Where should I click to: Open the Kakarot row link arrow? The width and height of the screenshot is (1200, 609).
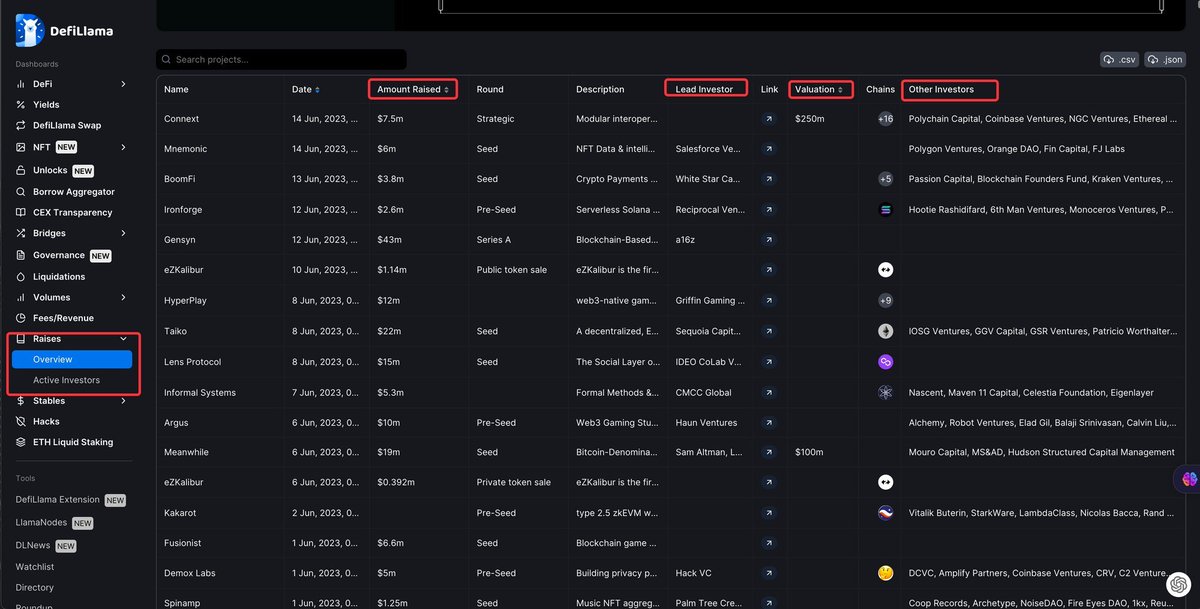click(768, 513)
